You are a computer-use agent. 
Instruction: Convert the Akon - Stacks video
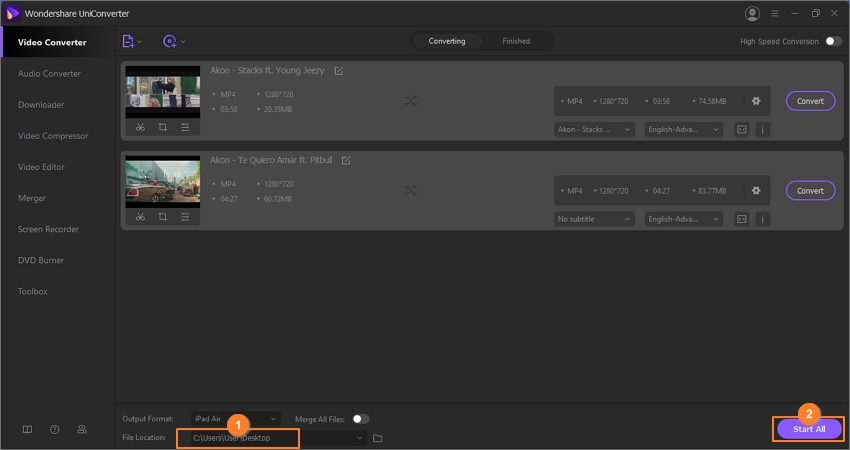point(810,101)
